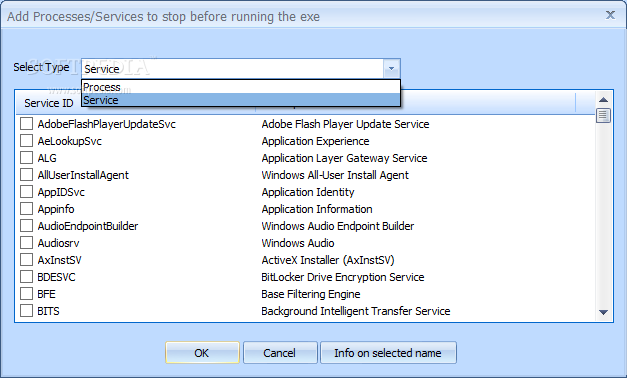This screenshot has width=627, height=378.
Task: Check the AxInstSV checkbox
Action: 26,260
